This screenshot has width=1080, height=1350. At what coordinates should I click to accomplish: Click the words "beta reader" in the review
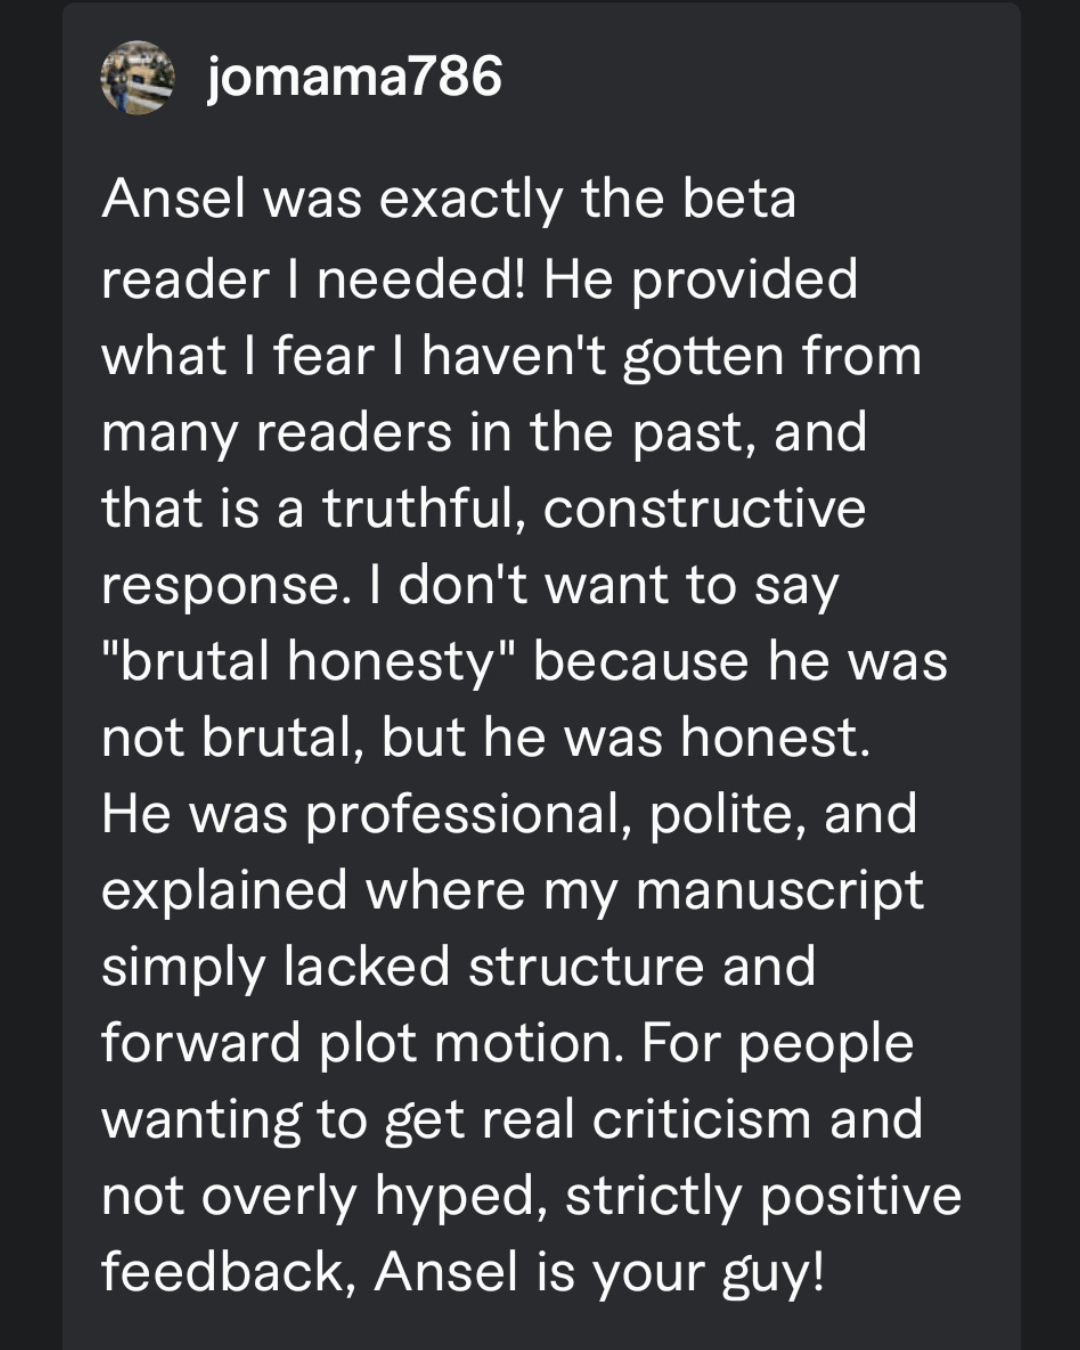tap(738, 198)
